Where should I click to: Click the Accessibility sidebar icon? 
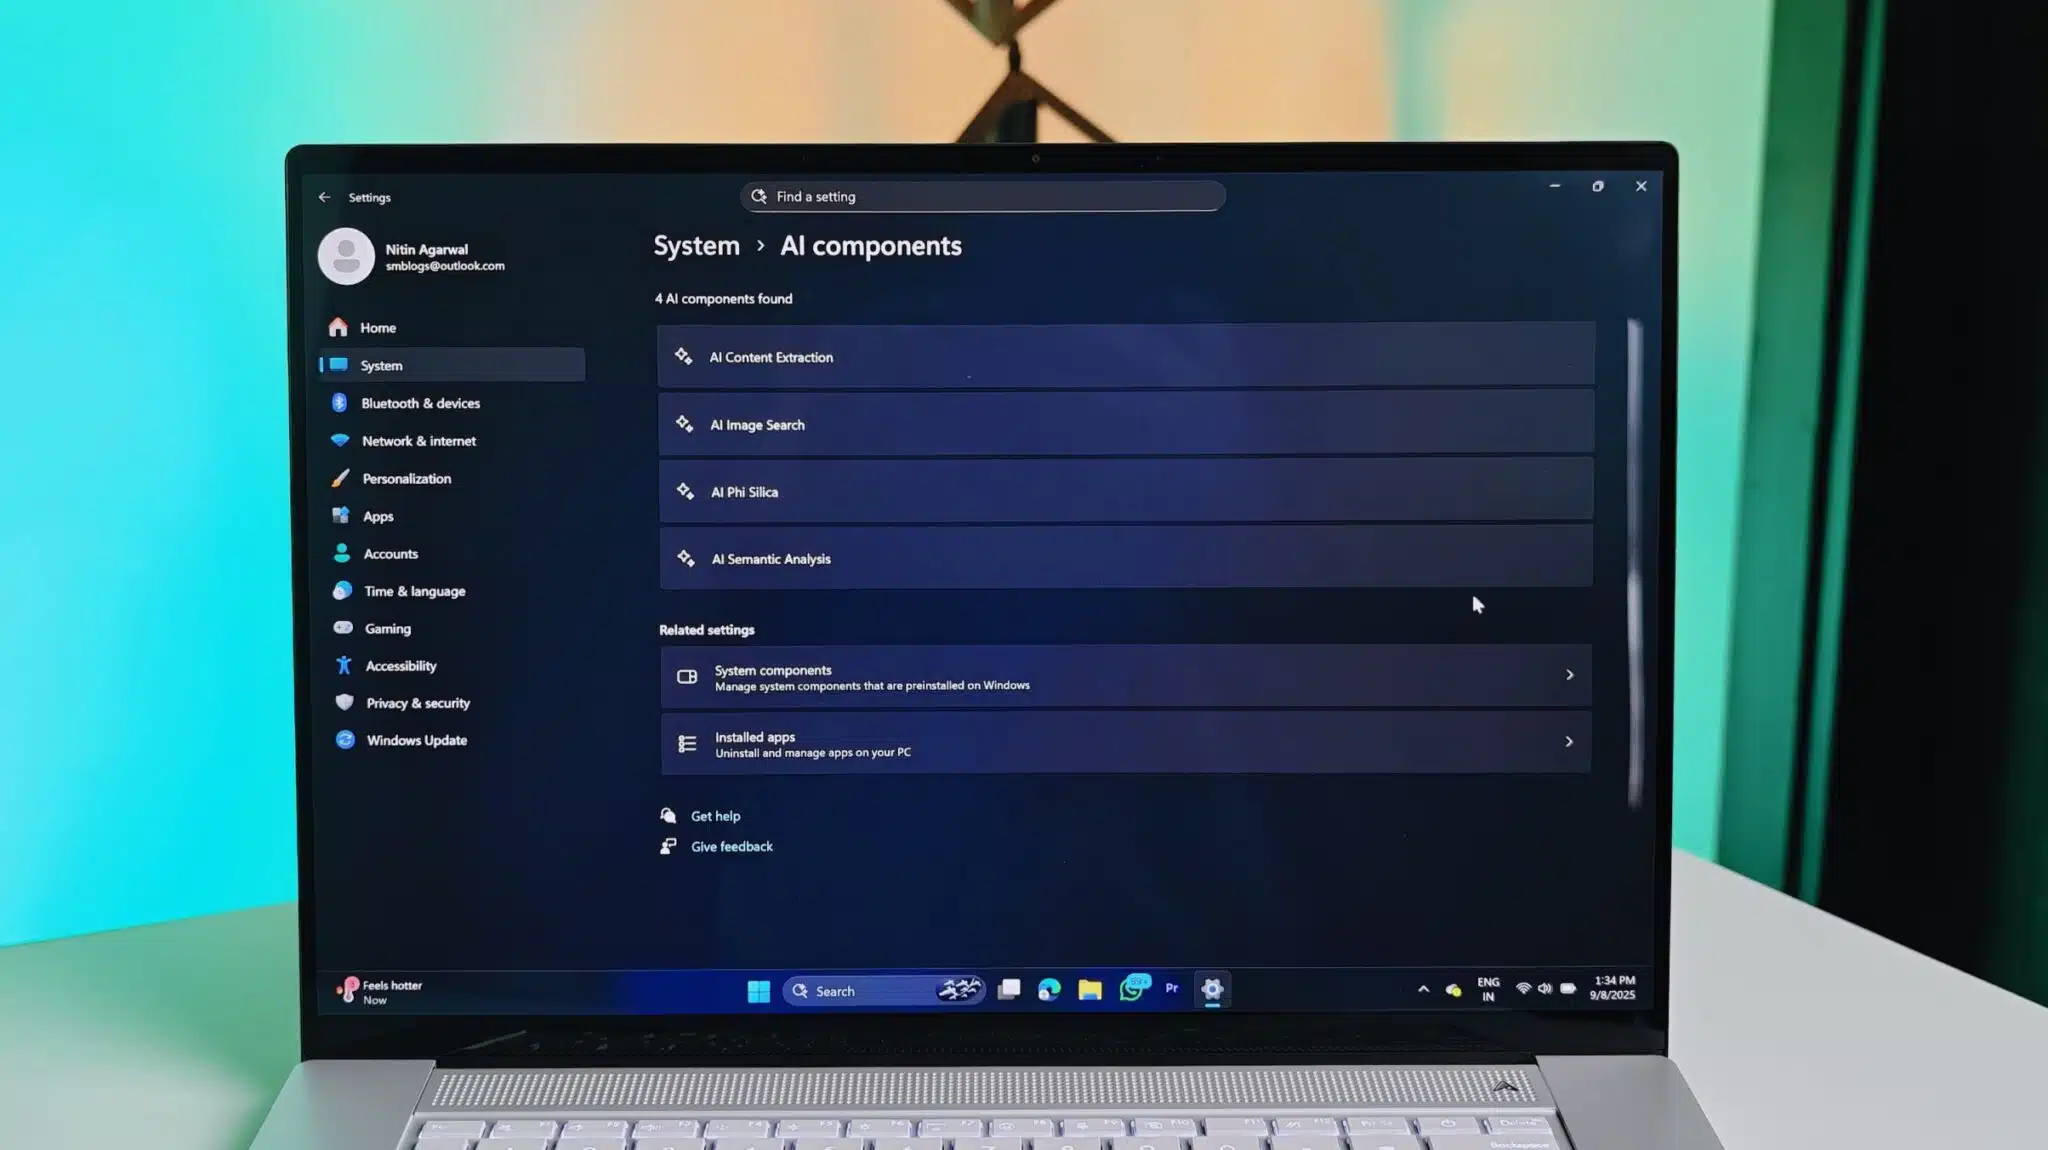tap(344, 665)
